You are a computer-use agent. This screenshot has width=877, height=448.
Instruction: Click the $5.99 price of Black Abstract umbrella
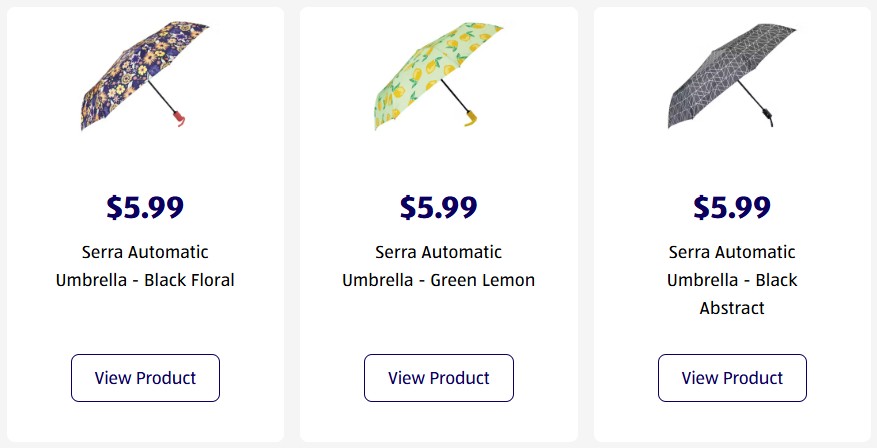coord(732,207)
